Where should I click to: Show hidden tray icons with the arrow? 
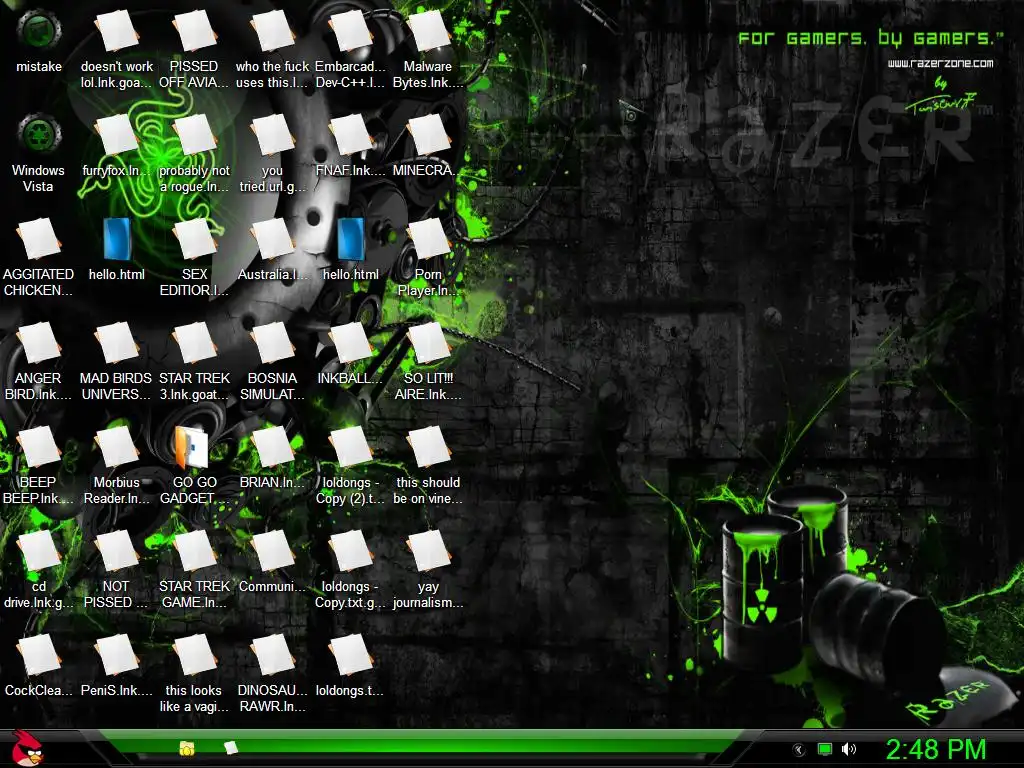799,750
